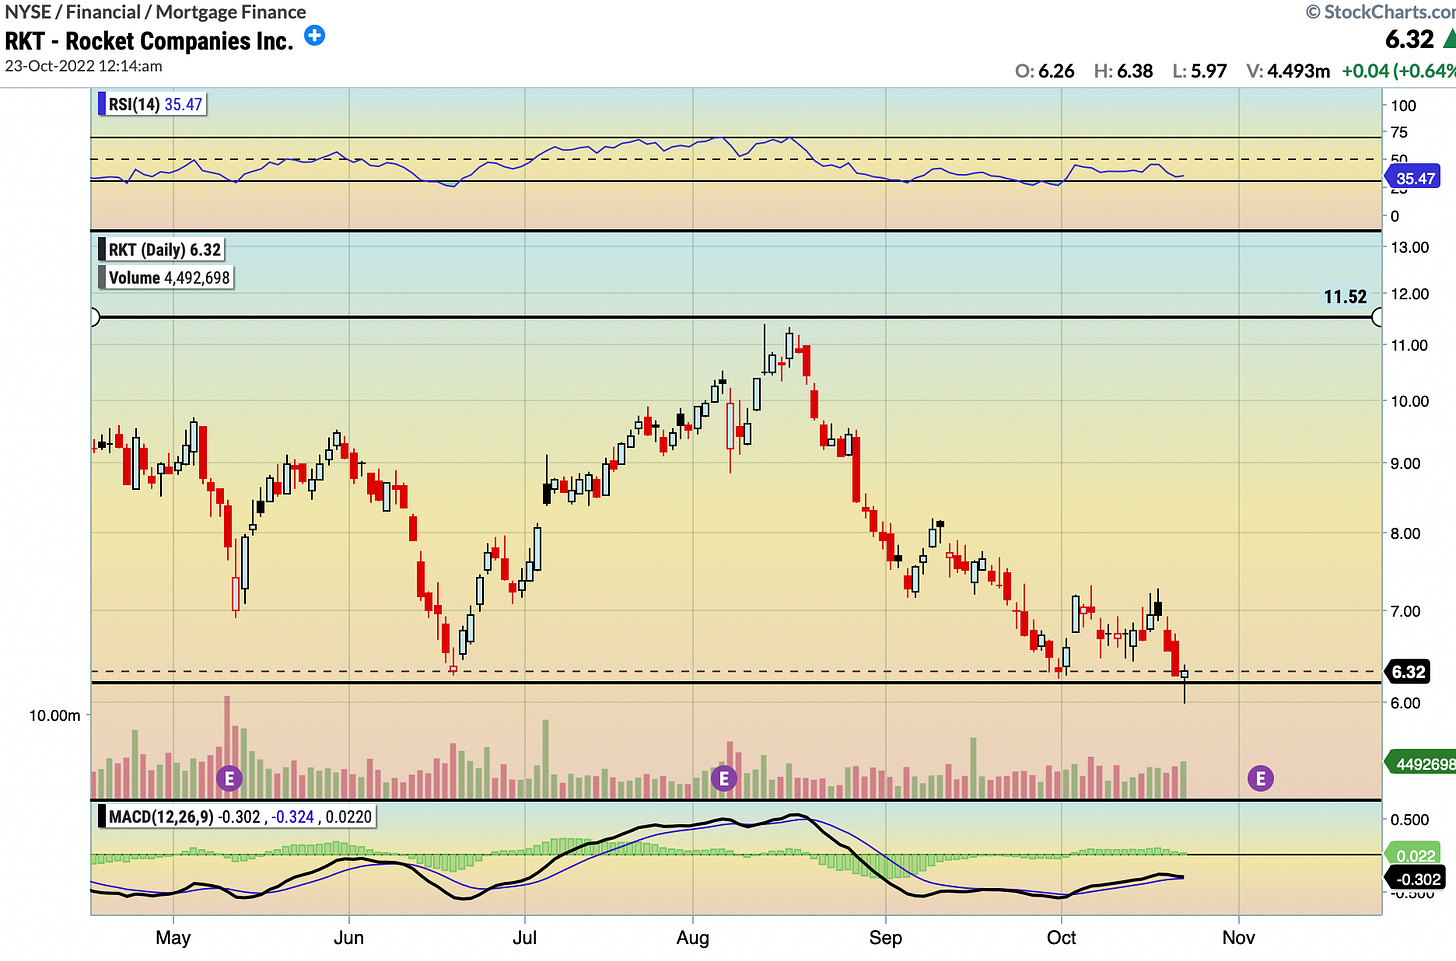The image size is (1456, 961).
Task: Click the 13.00 price axis label
Action: tap(1409, 247)
